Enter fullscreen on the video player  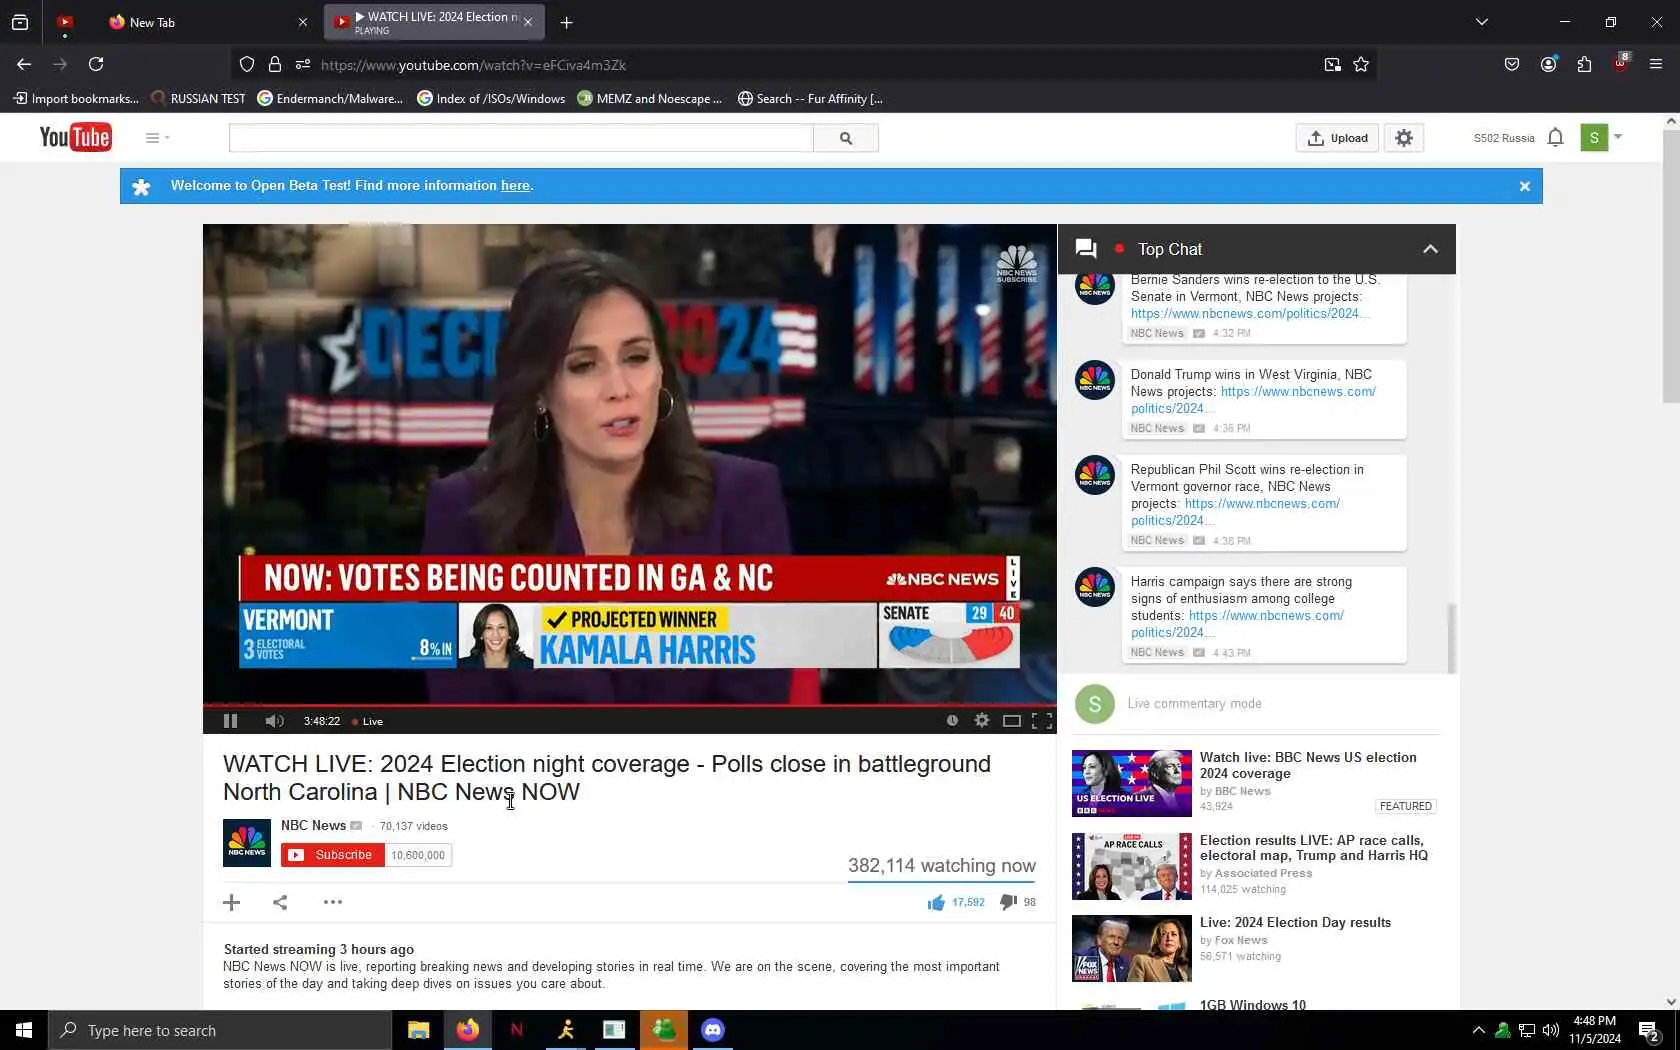coord(1042,721)
